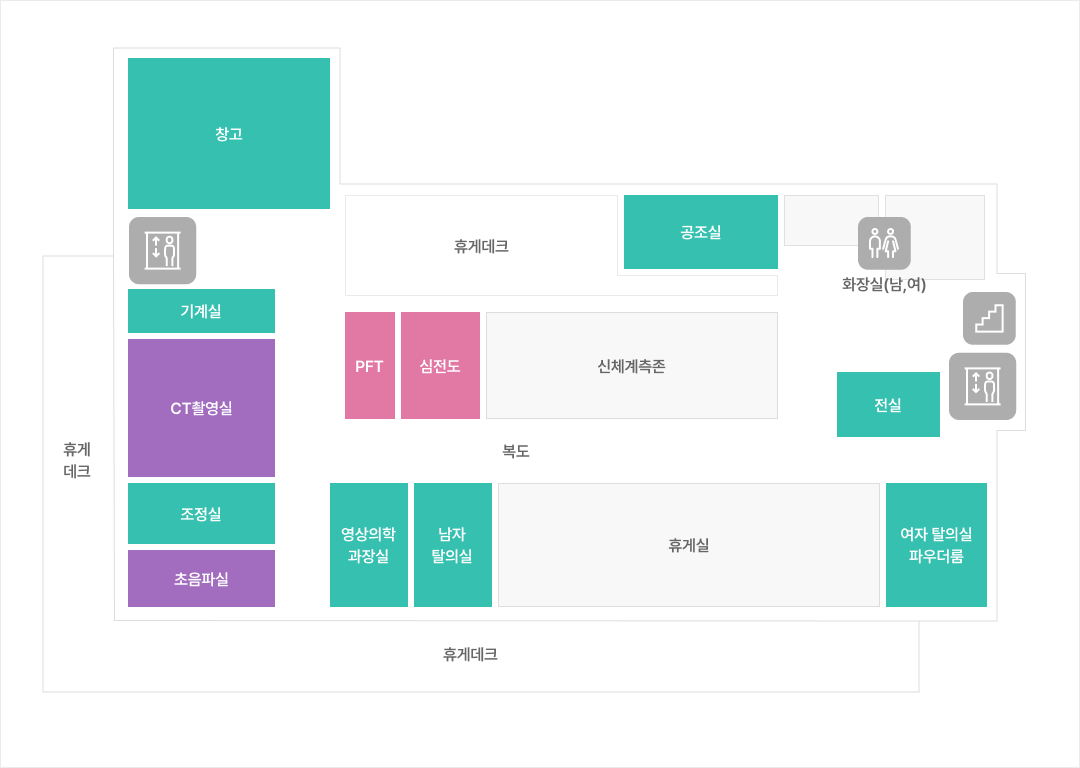Click the purple CT촬영실 room

201,408
